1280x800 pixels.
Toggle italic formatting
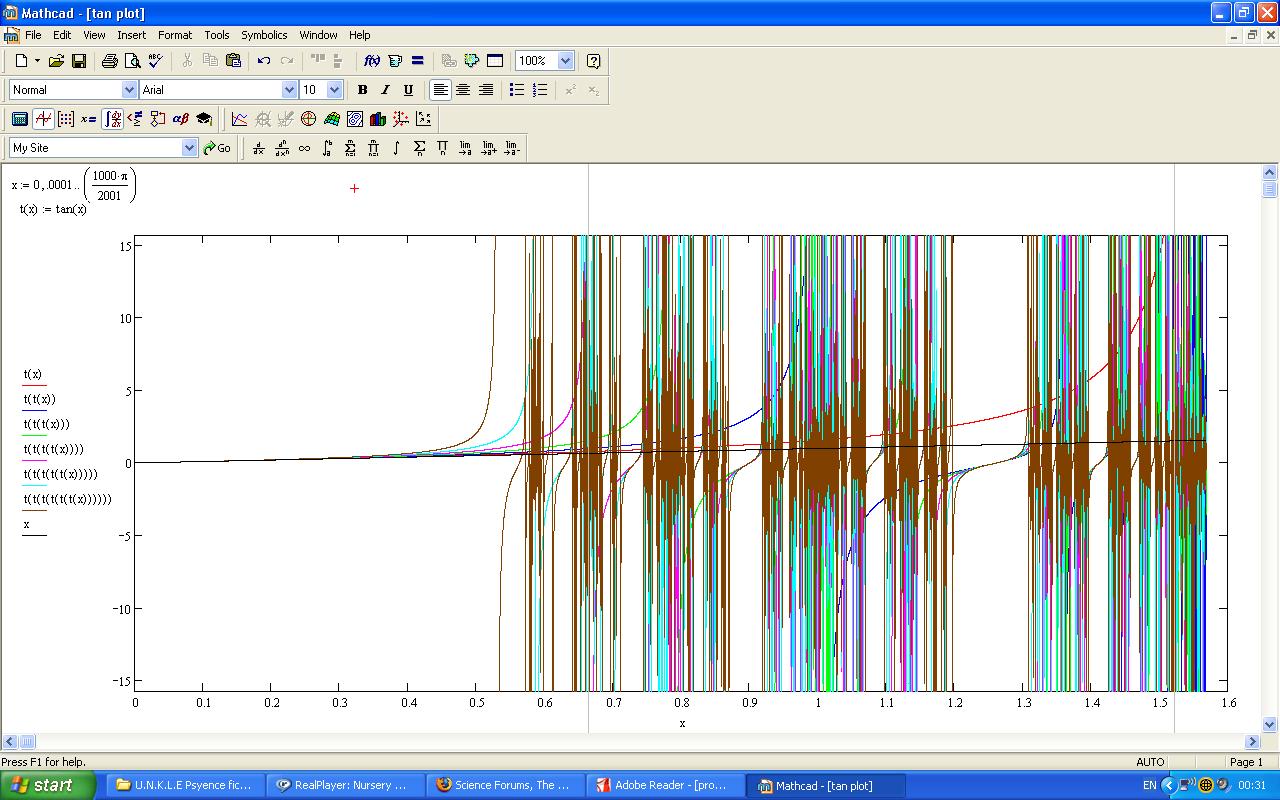point(385,90)
